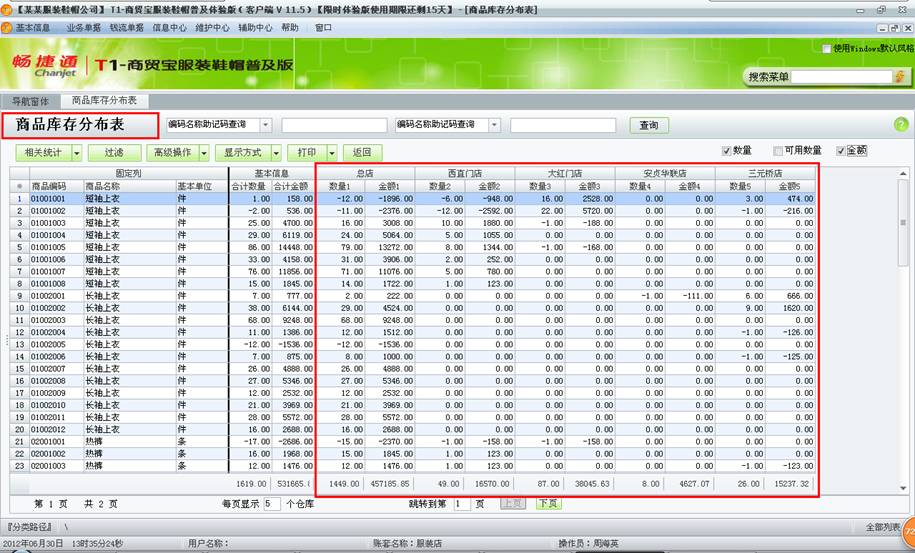Click the disabled 上页 button
This screenshot has height=553, width=915.
click(x=513, y=503)
